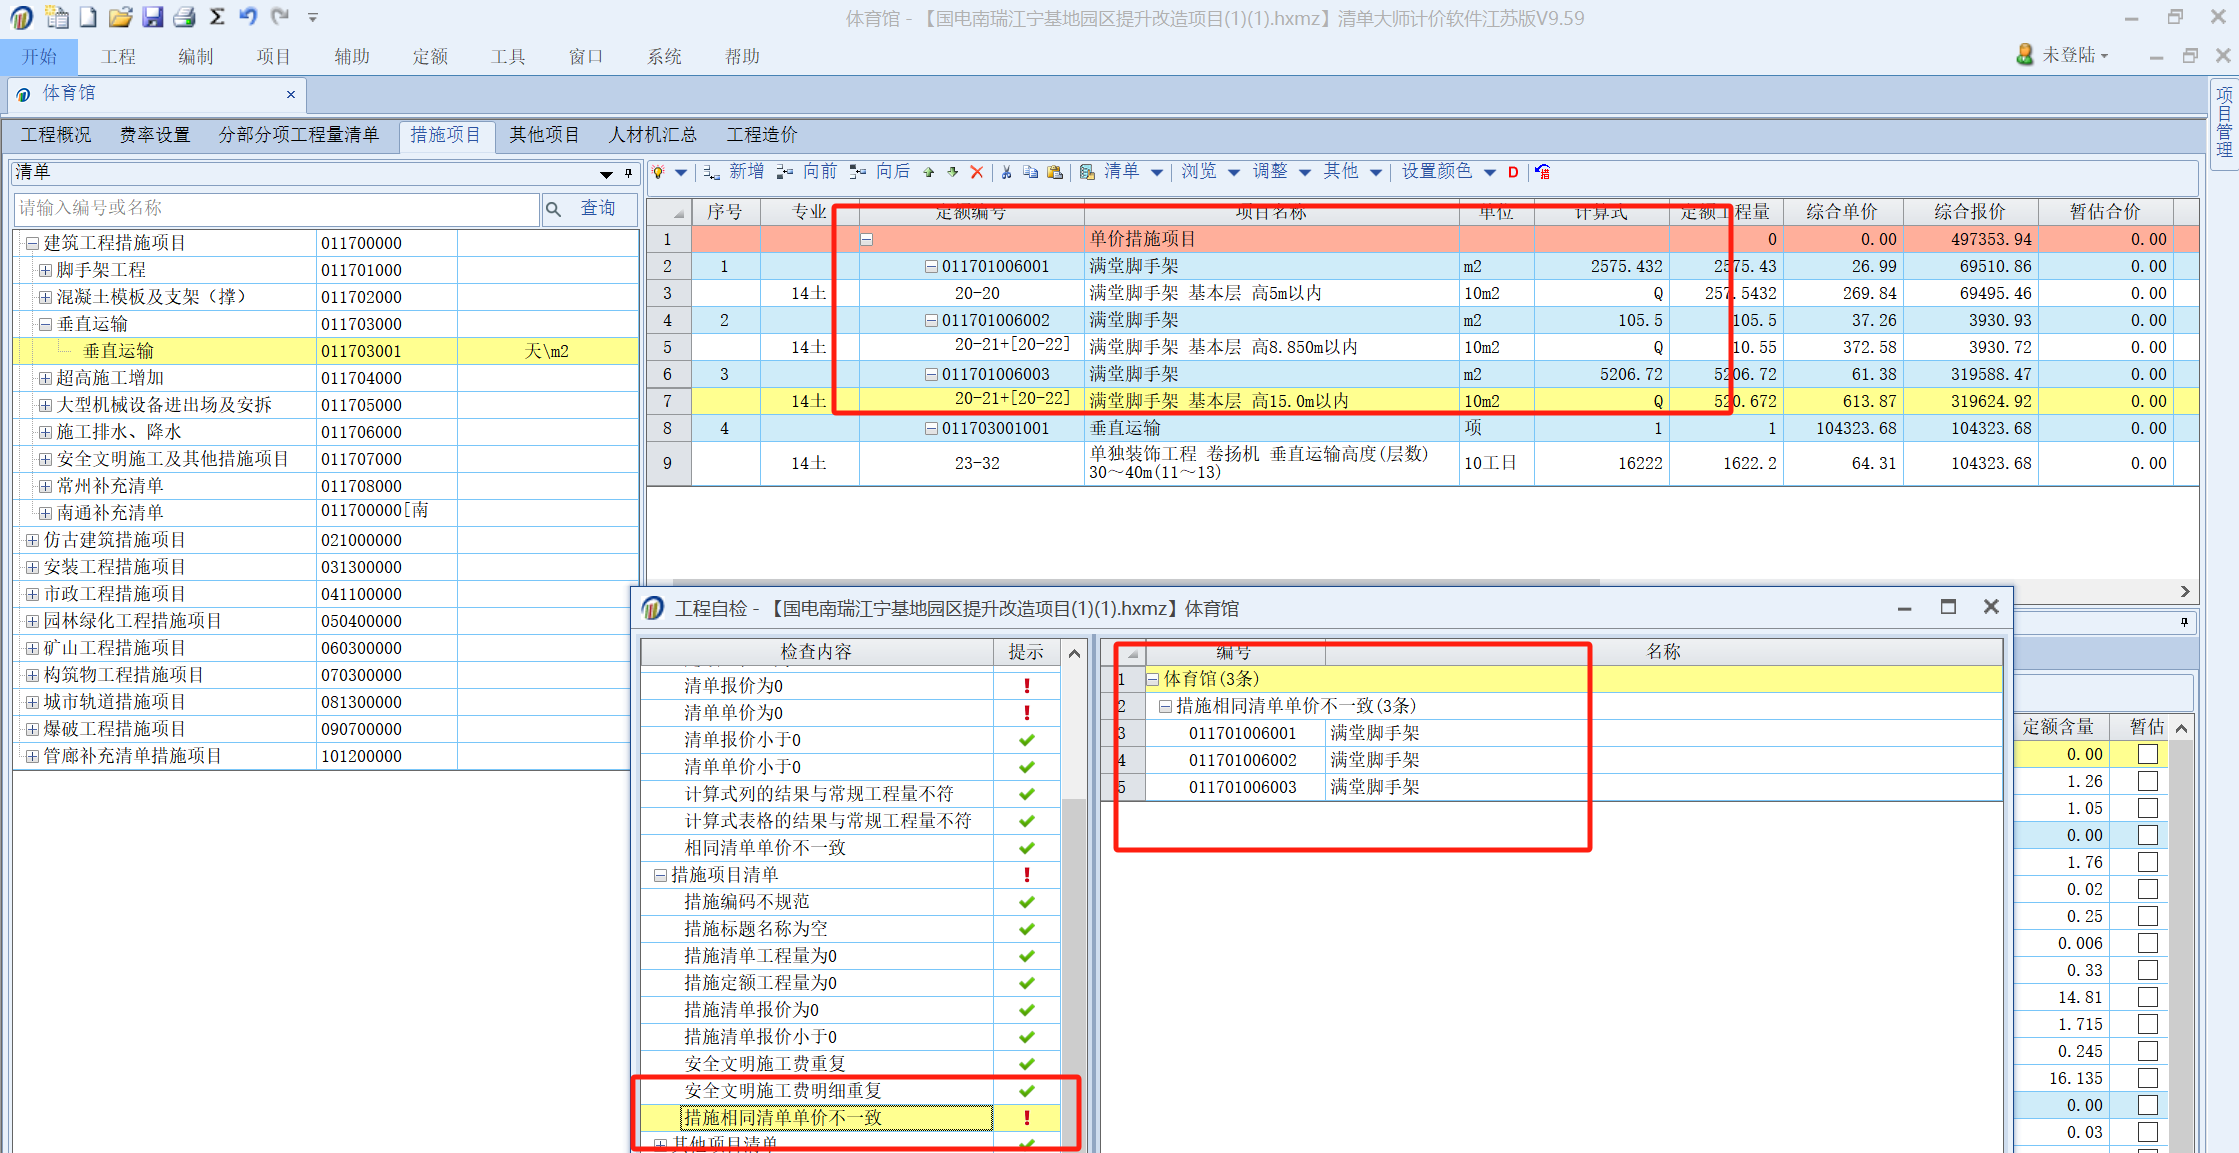This screenshot has width=2239, height=1153.
Task: Click the 新增 (add) toolbar button
Action: pyautogui.click(x=734, y=172)
